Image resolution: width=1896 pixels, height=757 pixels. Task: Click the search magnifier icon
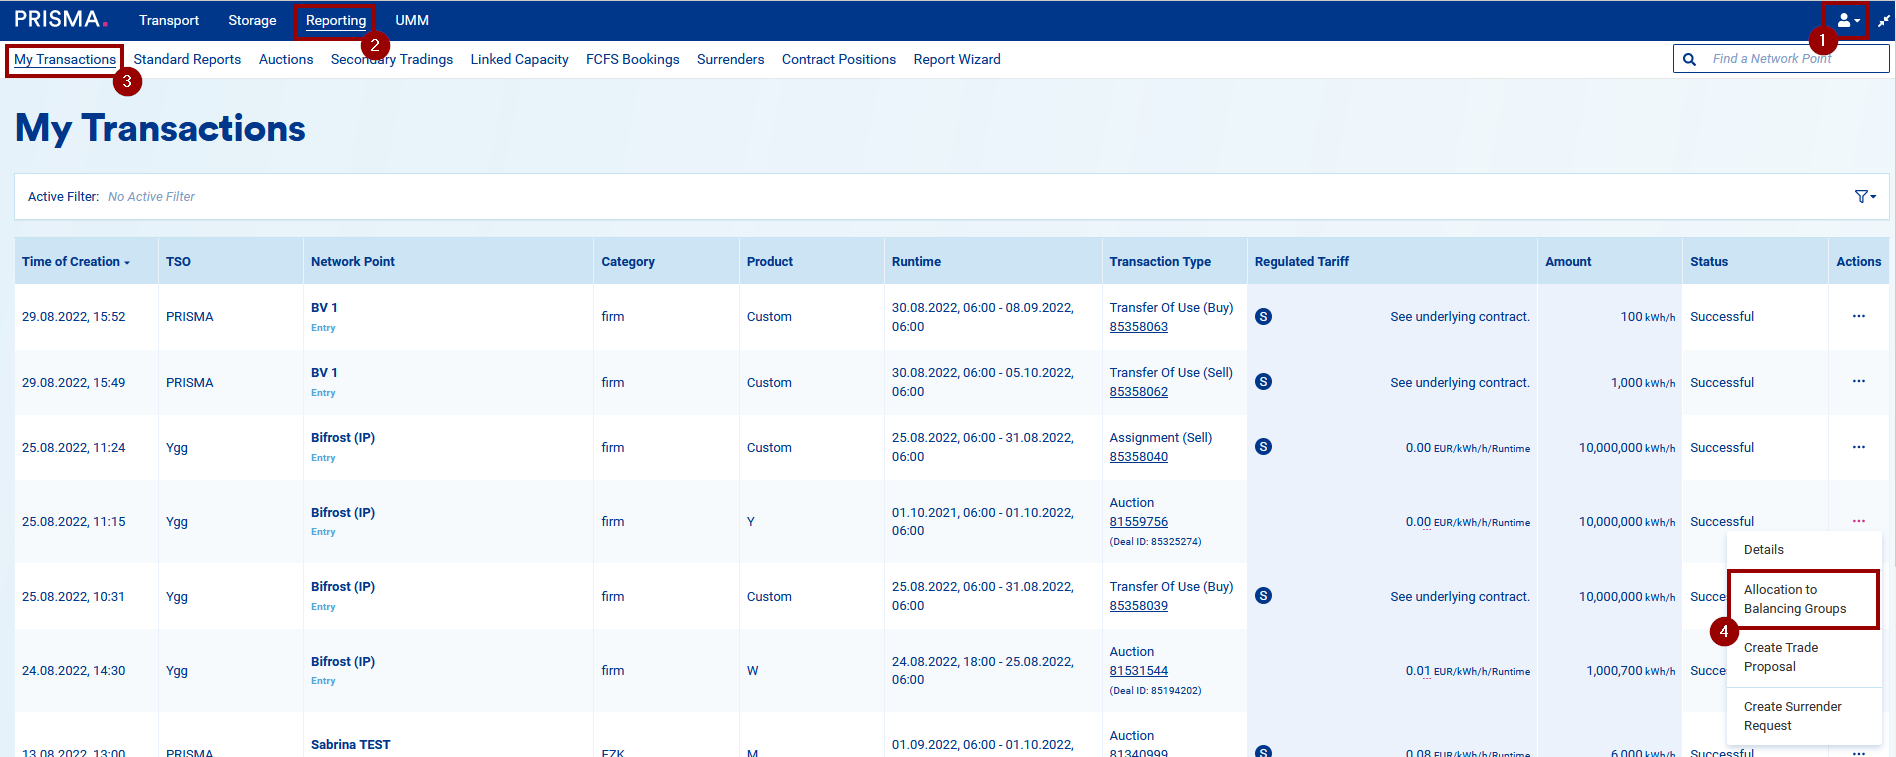[1690, 59]
